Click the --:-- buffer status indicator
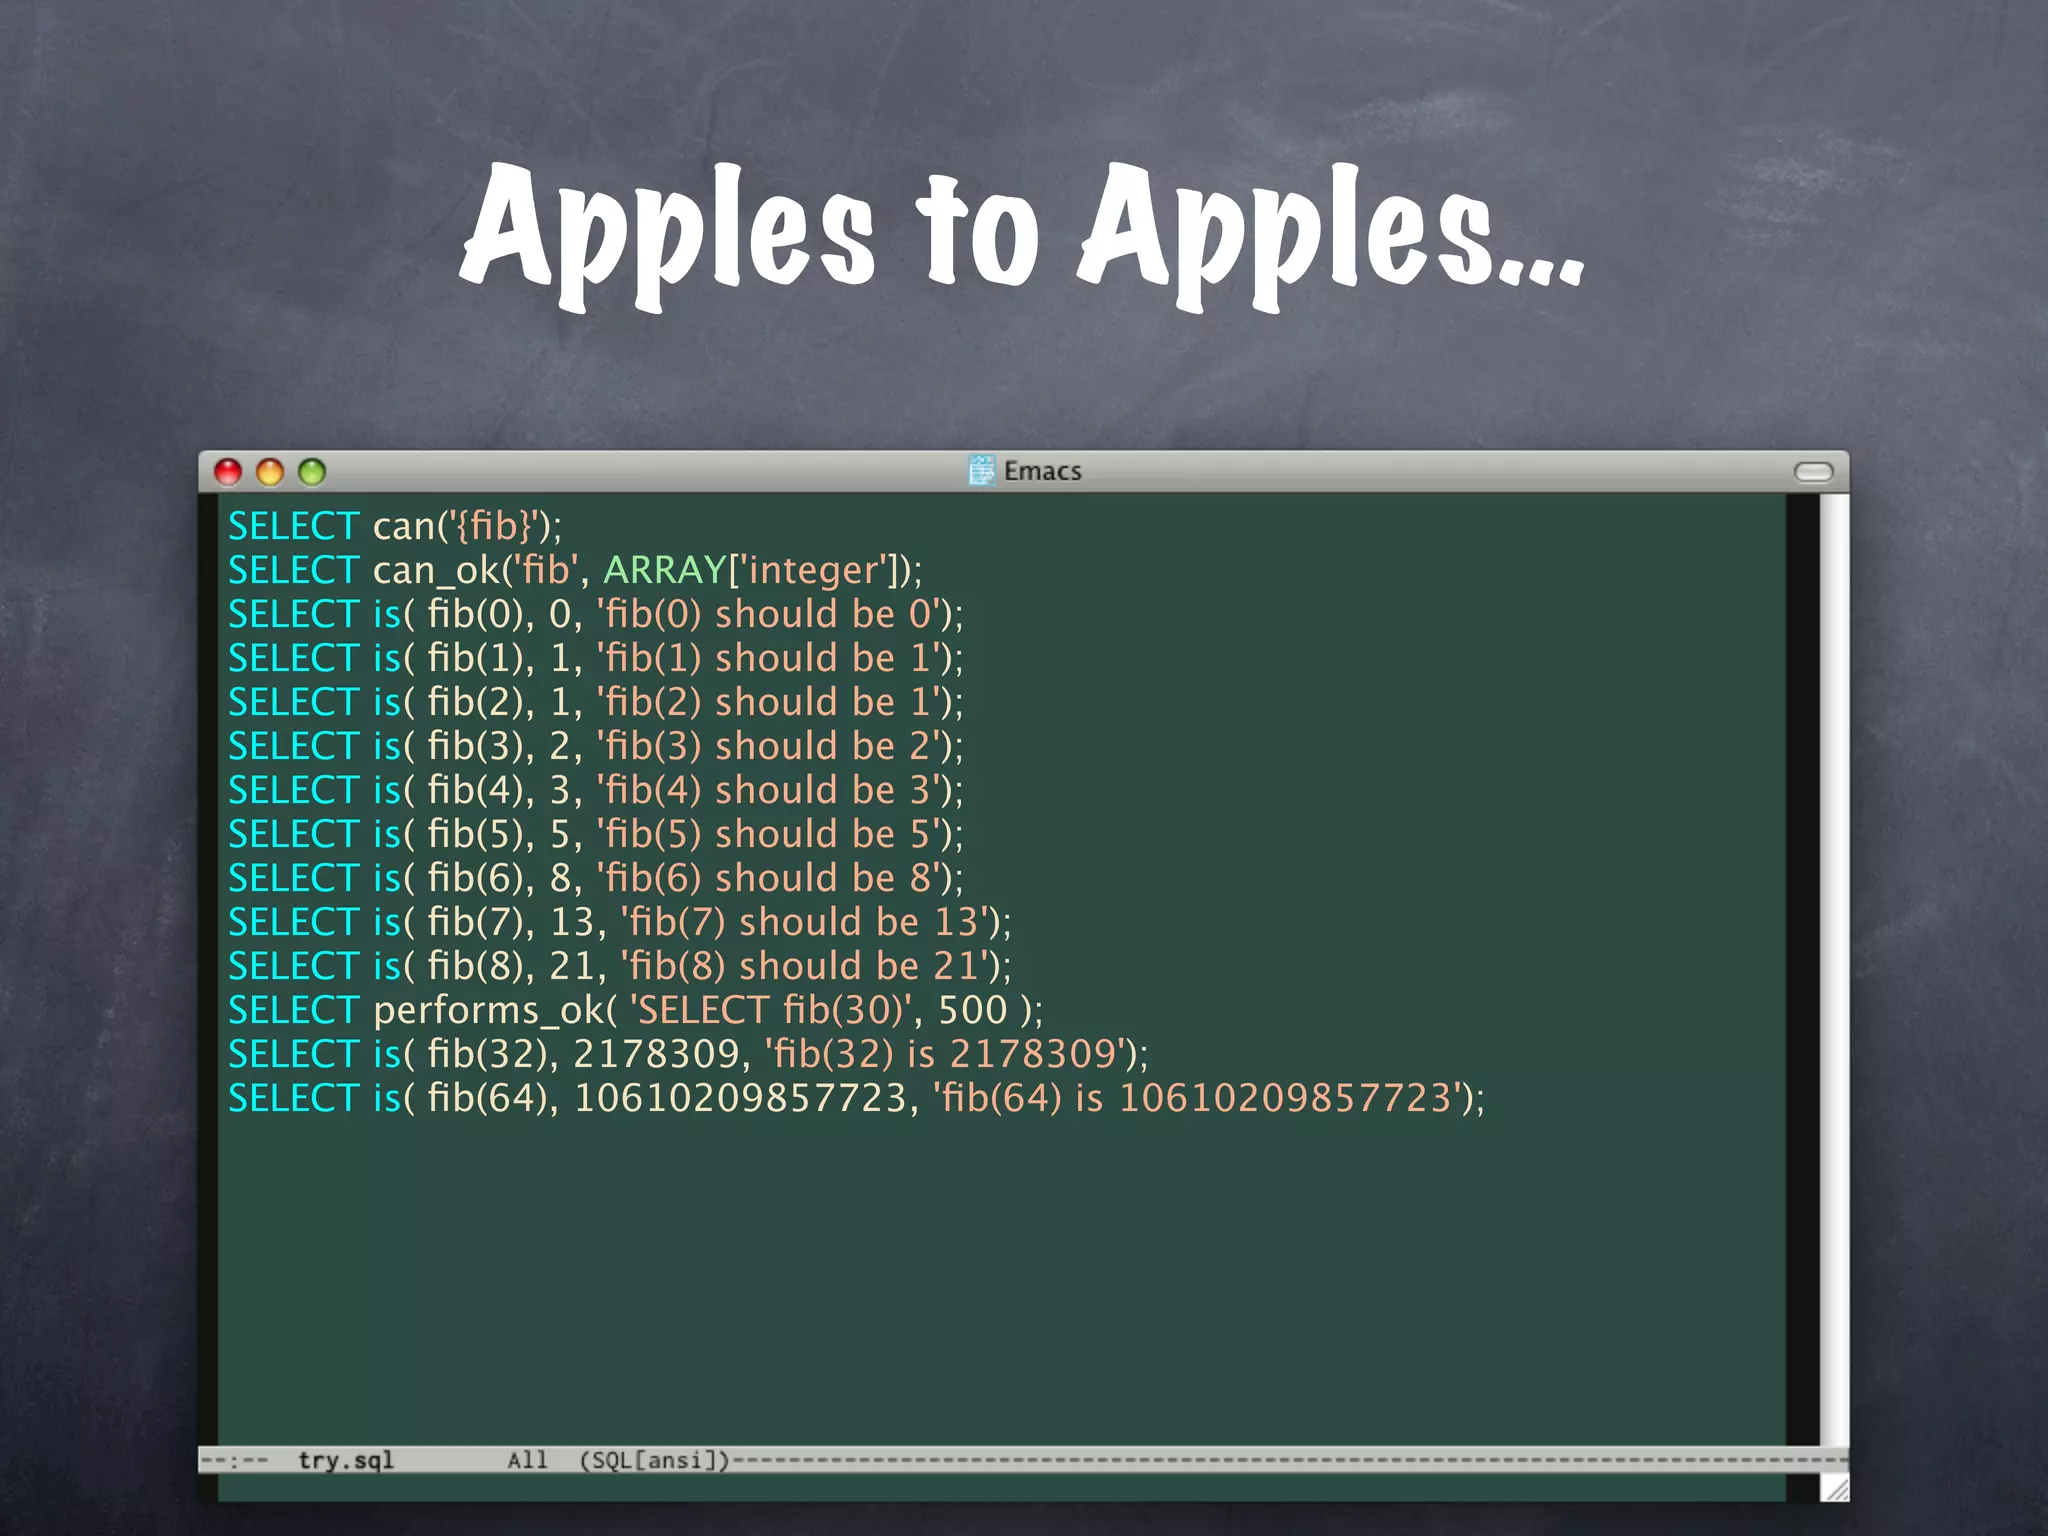 pos(234,1460)
